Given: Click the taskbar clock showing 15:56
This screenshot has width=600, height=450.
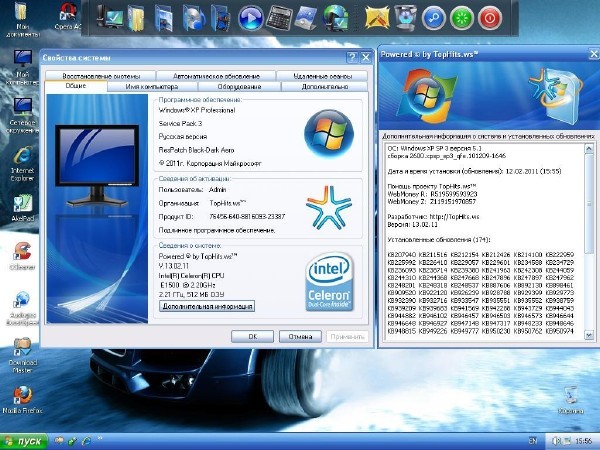Looking at the screenshot, I should 584,441.
